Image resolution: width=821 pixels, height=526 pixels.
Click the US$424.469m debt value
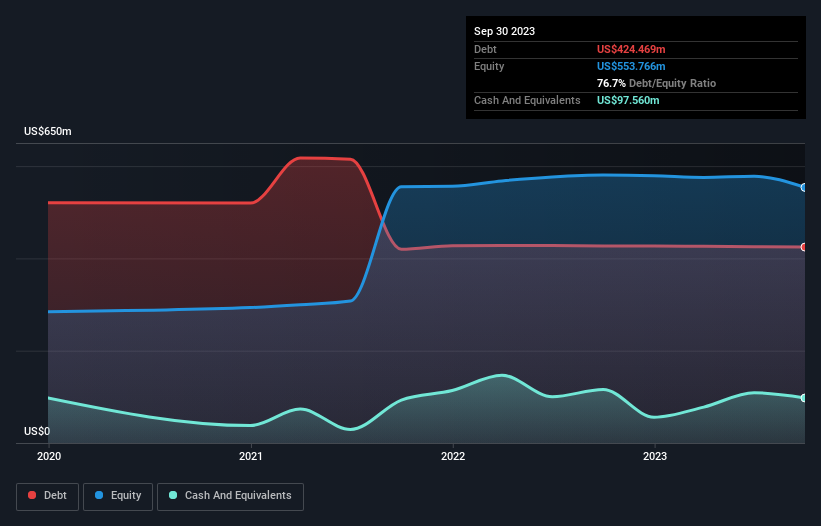click(631, 49)
